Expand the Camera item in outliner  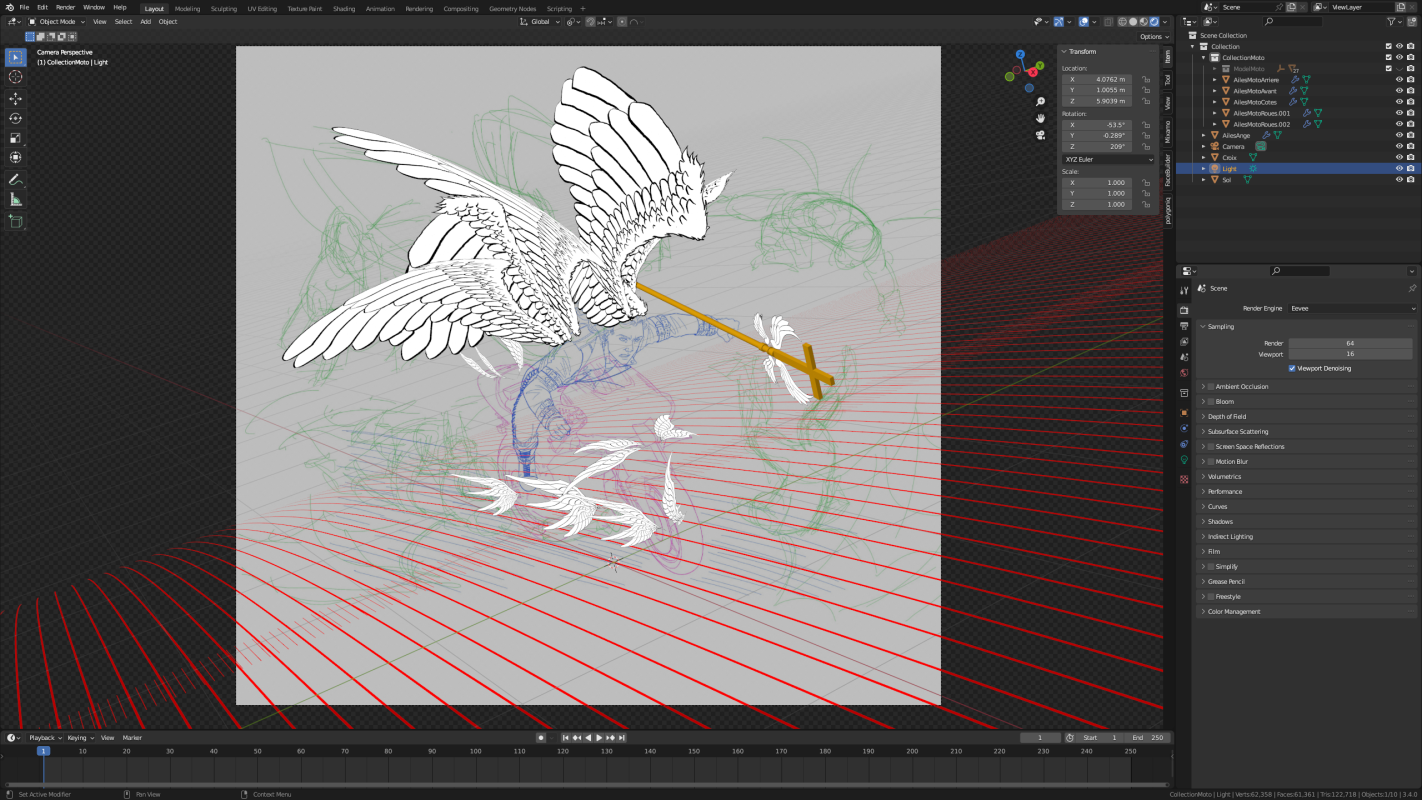coord(1204,146)
